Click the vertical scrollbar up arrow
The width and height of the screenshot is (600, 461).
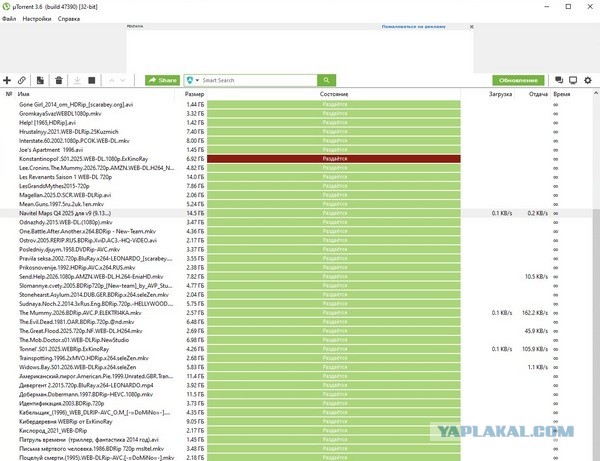click(596, 93)
